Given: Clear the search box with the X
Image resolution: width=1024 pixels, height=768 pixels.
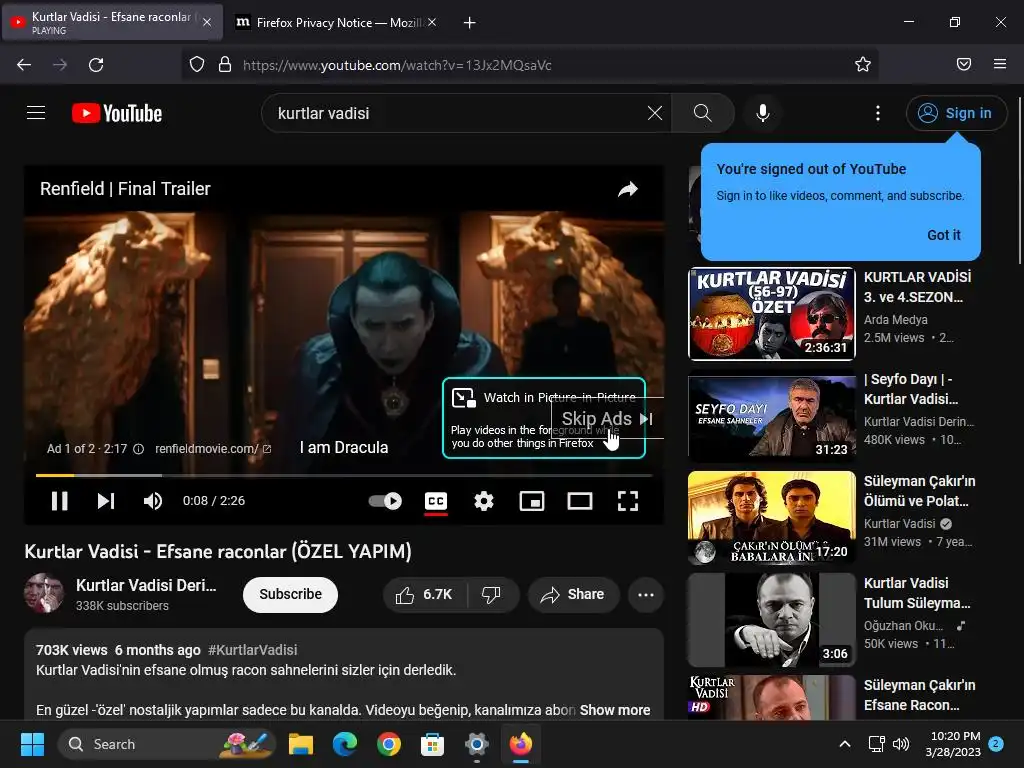Looking at the screenshot, I should [654, 113].
